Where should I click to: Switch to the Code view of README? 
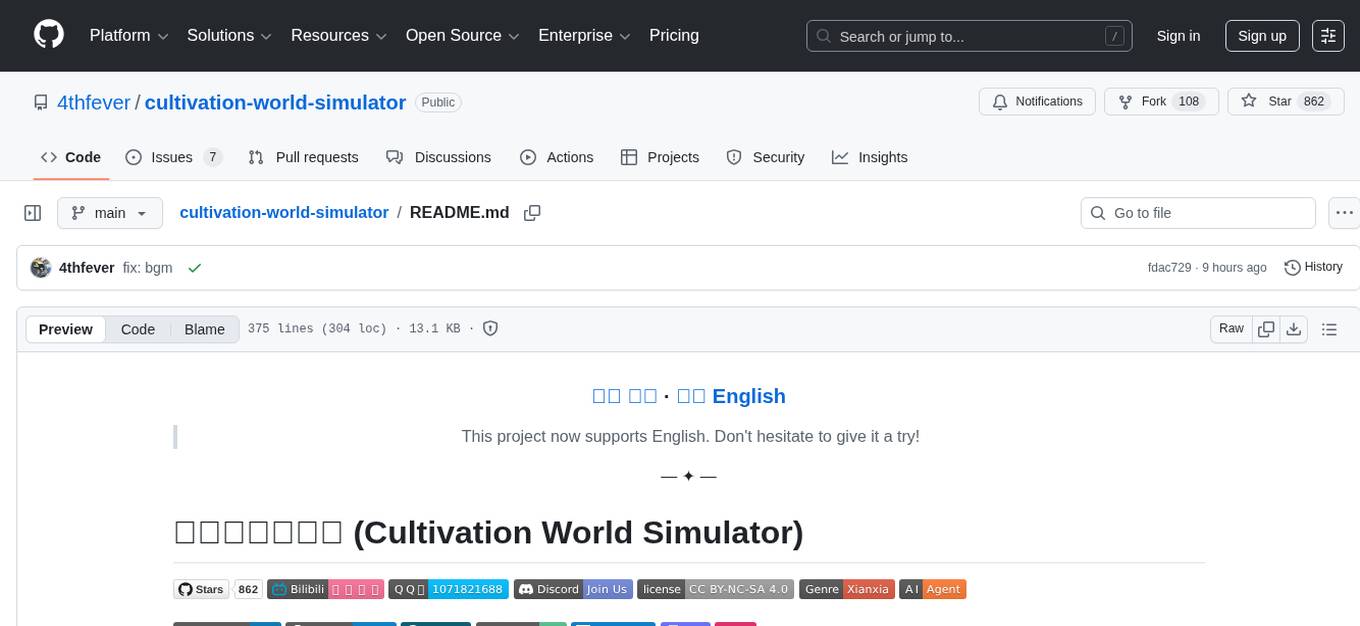(137, 329)
